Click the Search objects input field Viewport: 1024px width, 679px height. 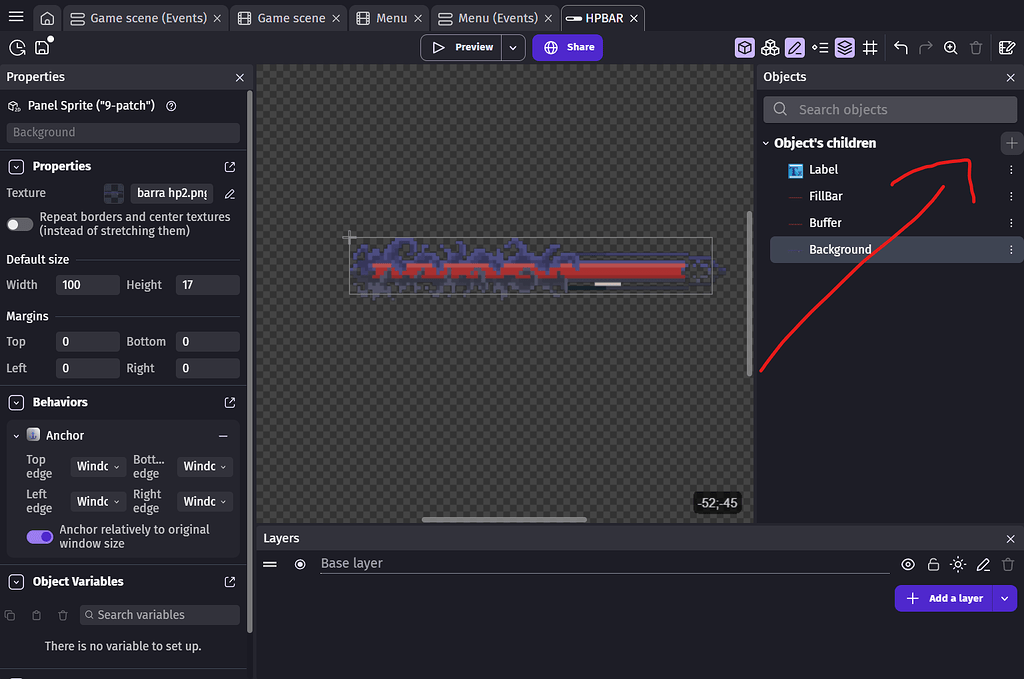tap(889, 109)
